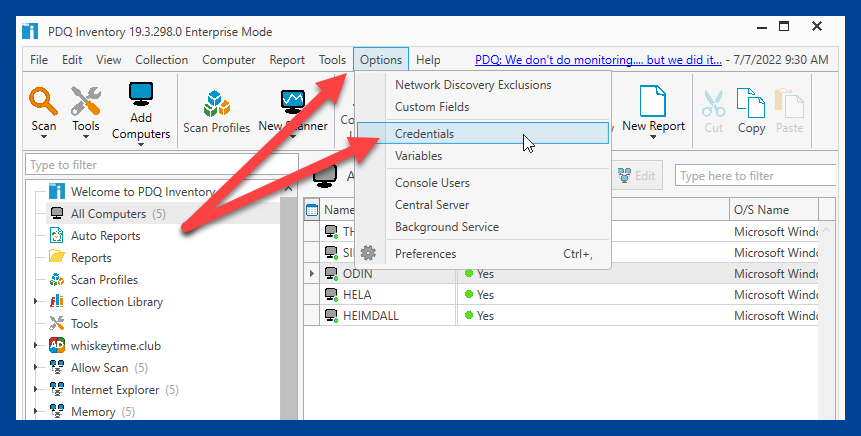This screenshot has width=861, height=436.
Task: Open the Tools wrench toolbar button
Action: 86,101
